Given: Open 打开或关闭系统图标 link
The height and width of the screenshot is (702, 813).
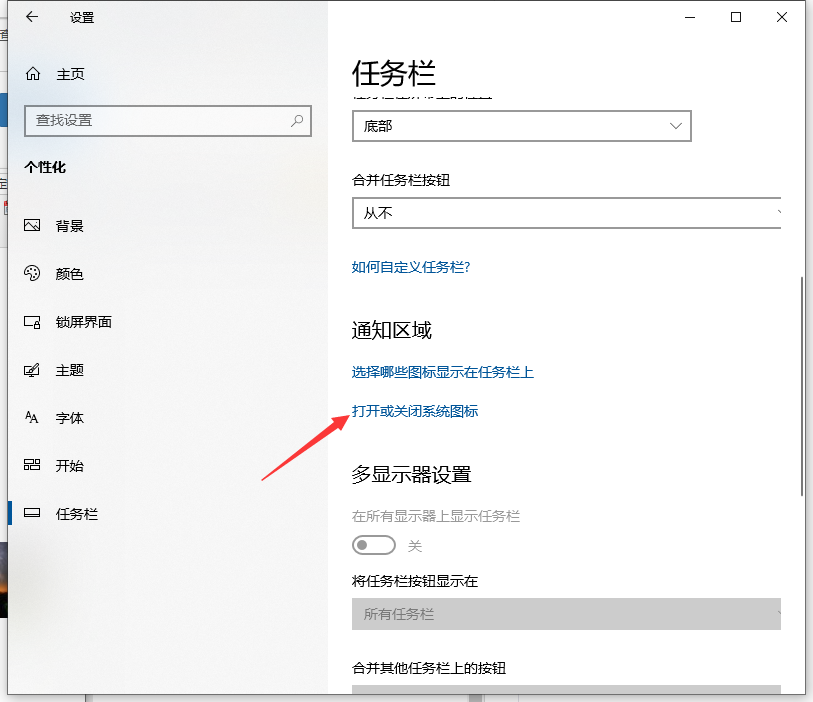Looking at the screenshot, I should coord(414,410).
